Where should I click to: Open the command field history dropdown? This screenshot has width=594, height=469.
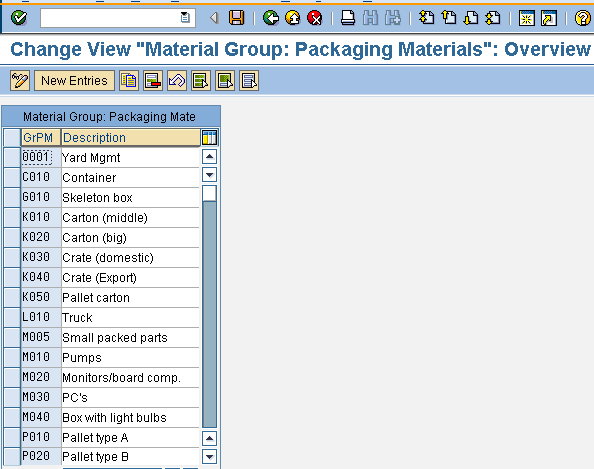pyautogui.click(x=185, y=17)
